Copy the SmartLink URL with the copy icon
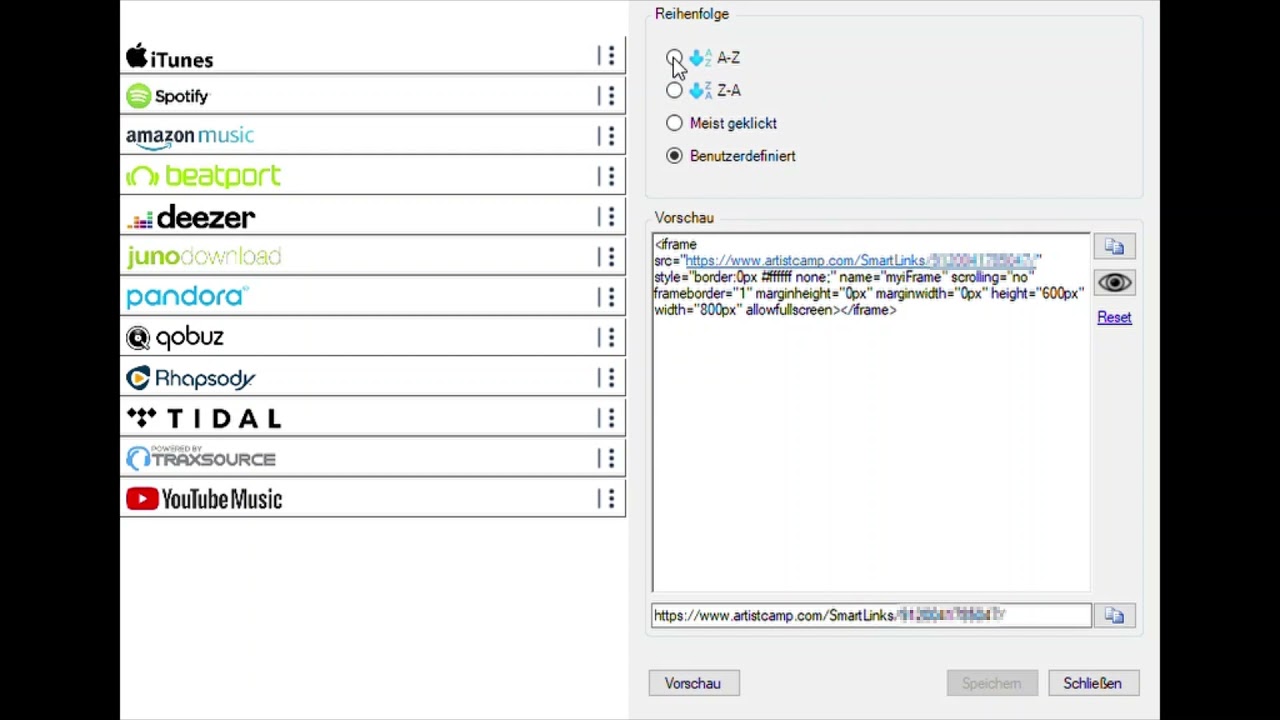This screenshot has height=720, width=1280. click(x=1114, y=615)
